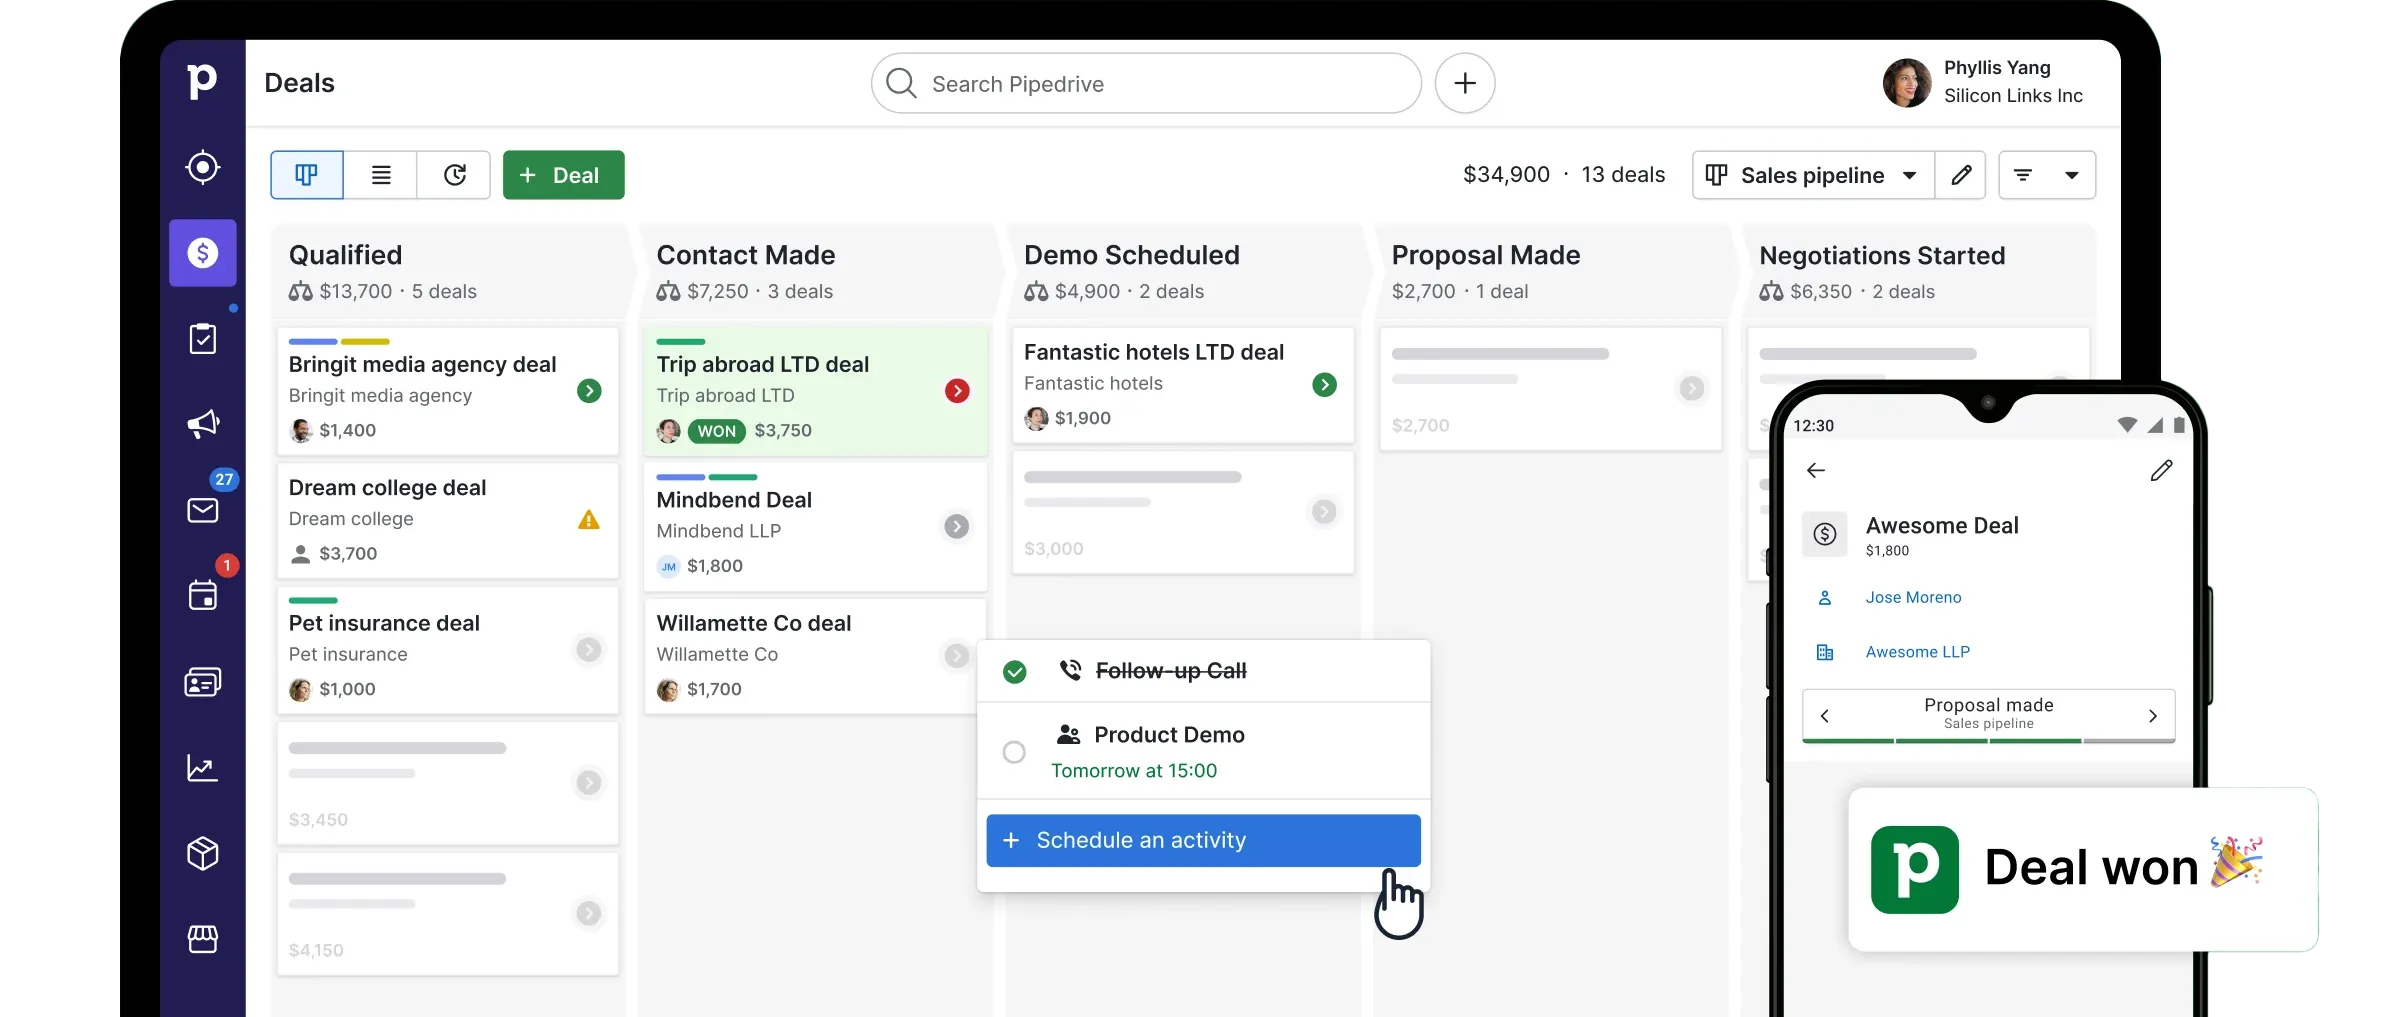
Task: Click warning triangle on Dream college deal
Action: point(589,520)
